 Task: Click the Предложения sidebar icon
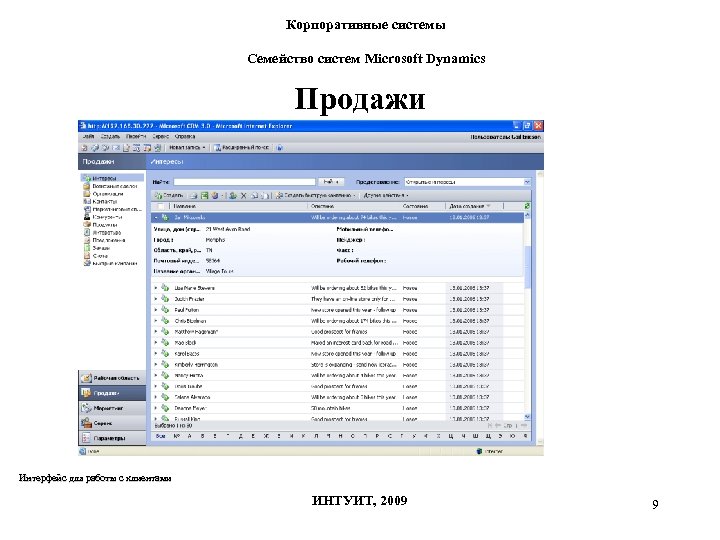86,240
